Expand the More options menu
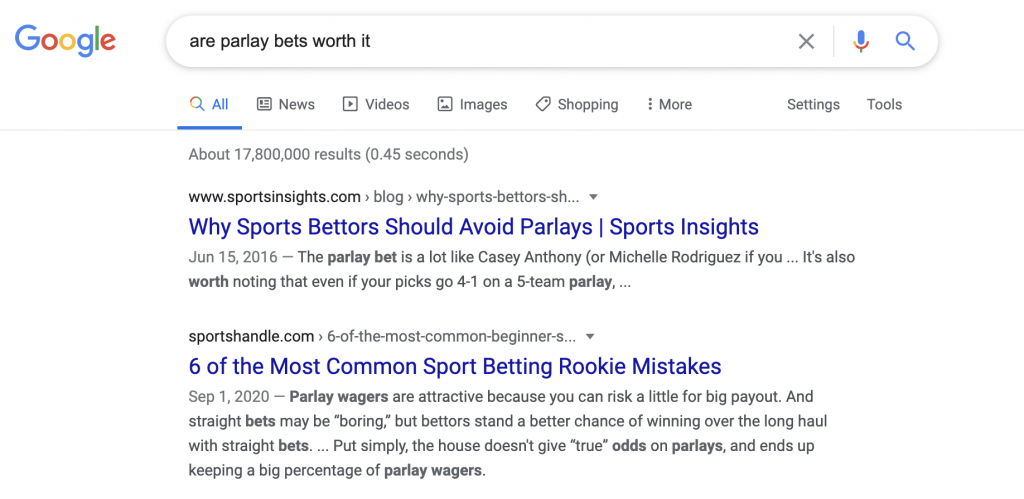Screen dimensions: 1024x499 [x=669, y=105]
